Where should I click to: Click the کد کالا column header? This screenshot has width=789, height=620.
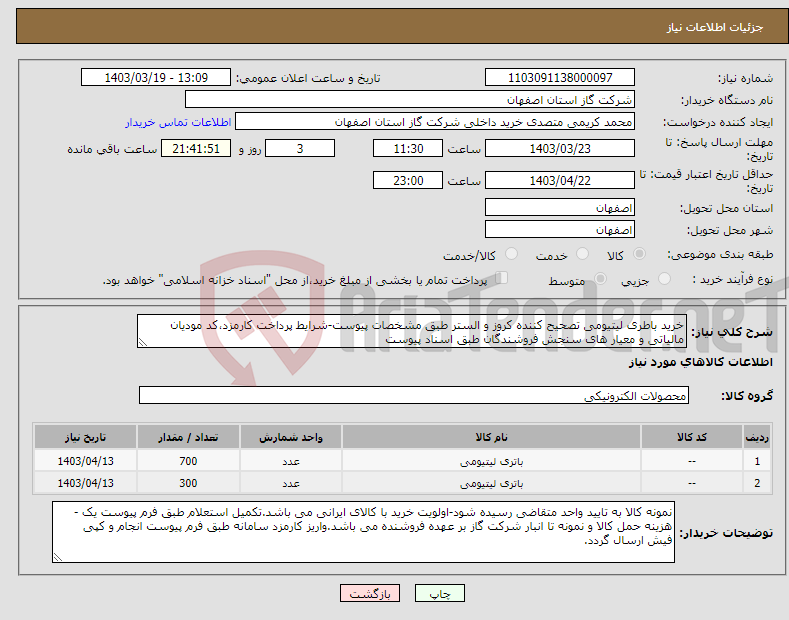tap(692, 437)
